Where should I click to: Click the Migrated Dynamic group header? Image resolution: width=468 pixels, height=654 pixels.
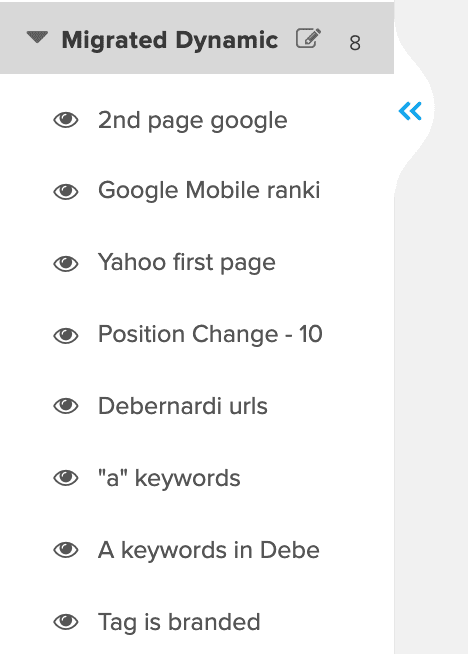point(197,38)
